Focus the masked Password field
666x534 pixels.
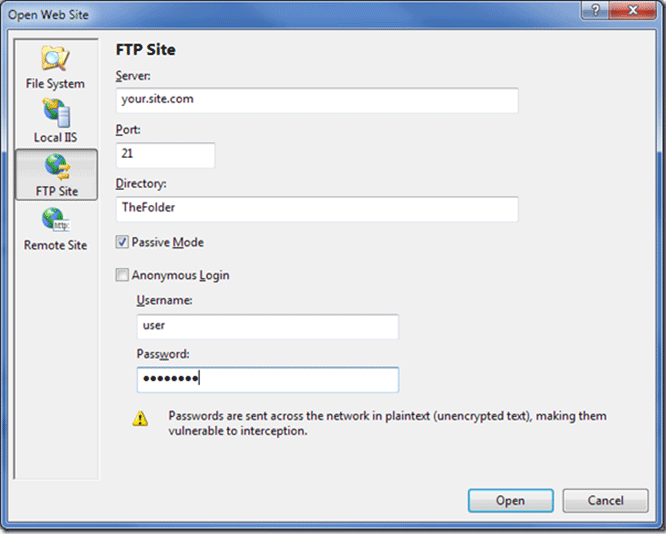coord(267,380)
